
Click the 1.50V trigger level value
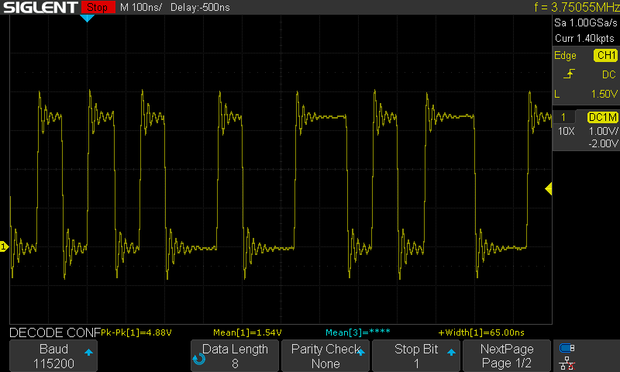pyautogui.click(x=604, y=94)
